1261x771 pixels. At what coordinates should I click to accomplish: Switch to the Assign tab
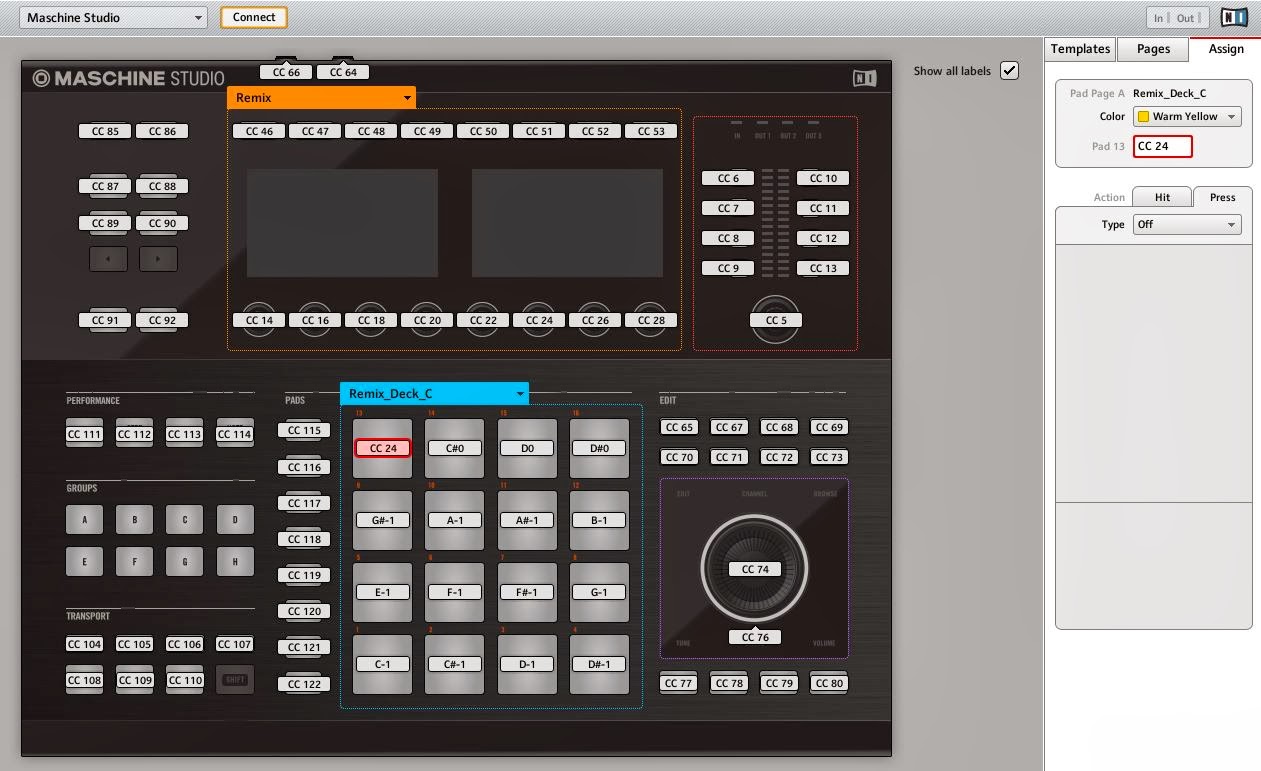click(1226, 49)
